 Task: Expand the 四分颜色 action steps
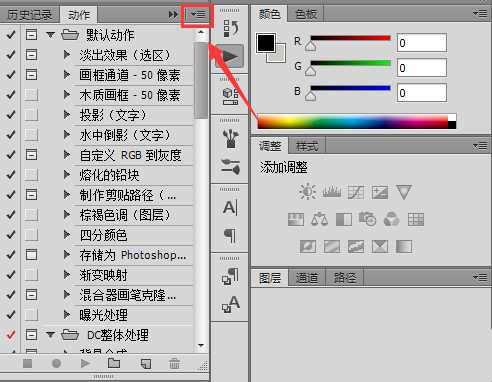point(67,235)
